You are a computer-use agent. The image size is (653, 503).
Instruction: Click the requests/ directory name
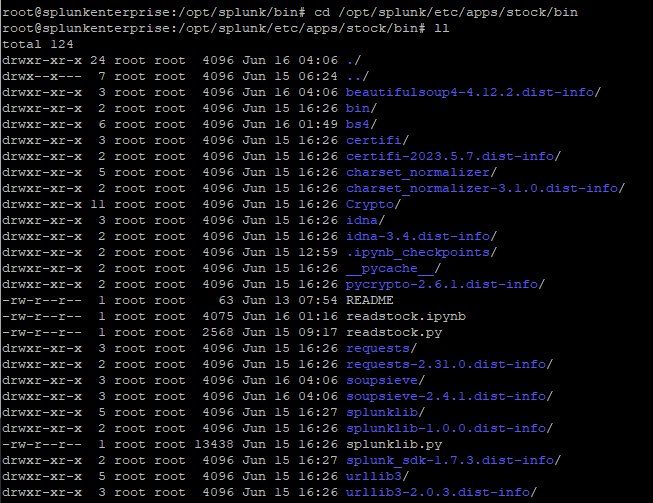(381, 349)
